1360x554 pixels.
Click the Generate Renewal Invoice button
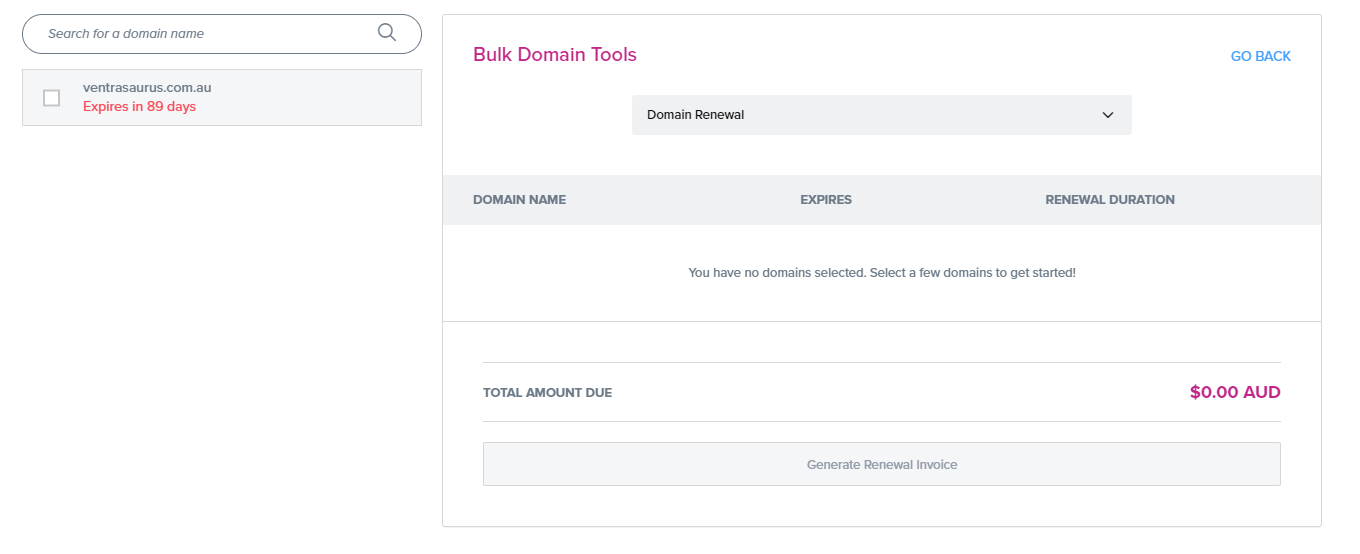pyautogui.click(x=882, y=464)
